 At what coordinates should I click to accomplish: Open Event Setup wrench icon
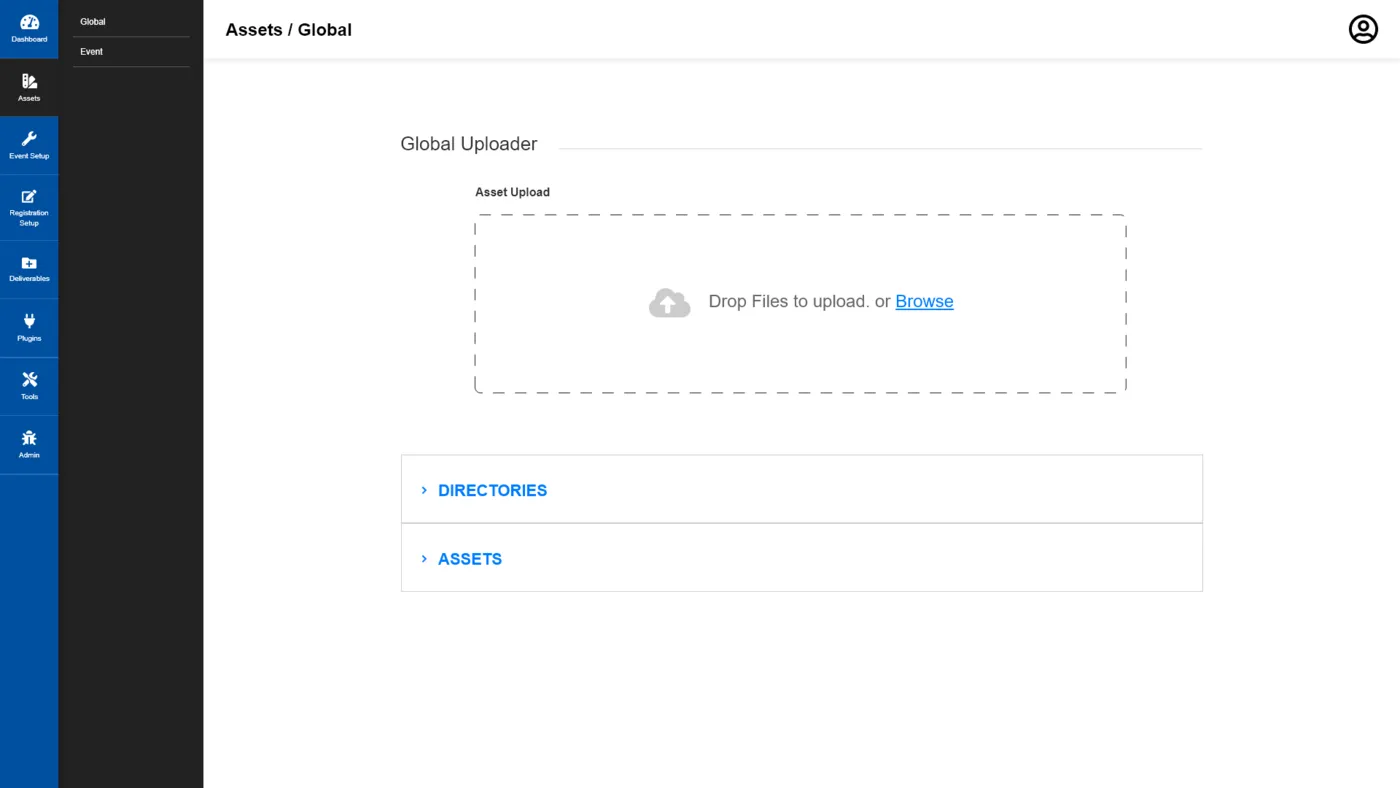point(29,139)
